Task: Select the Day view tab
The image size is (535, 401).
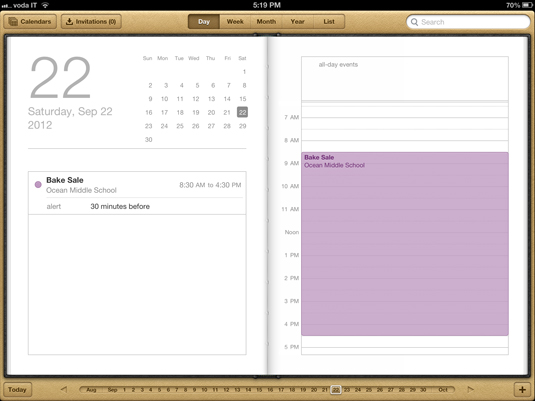Action: (x=204, y=22)
